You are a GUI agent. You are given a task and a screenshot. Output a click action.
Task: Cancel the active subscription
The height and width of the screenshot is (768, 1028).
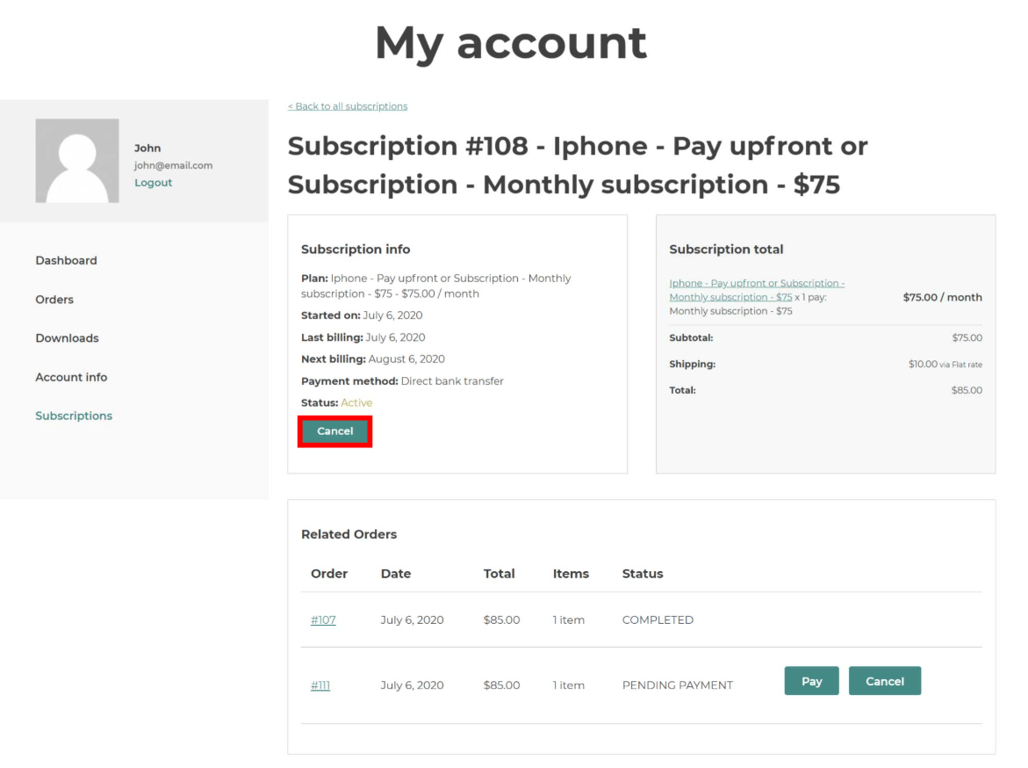tap(334, 431)
